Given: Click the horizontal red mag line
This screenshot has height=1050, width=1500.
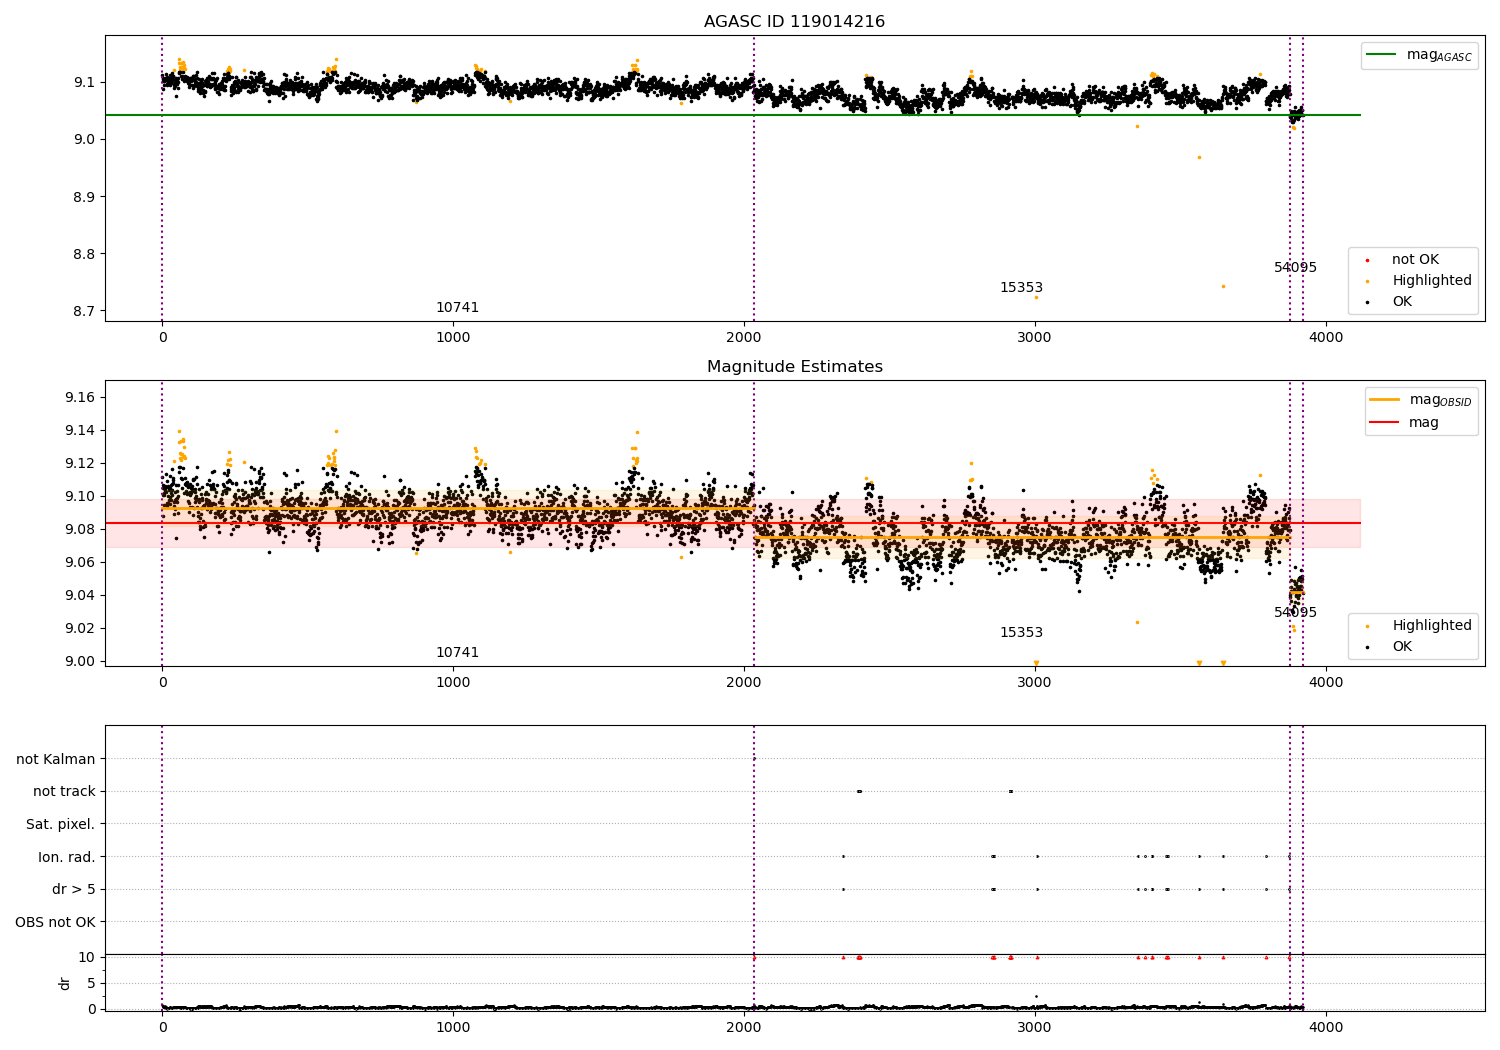Looking at the screenshot, I should (x=732, y=523).
